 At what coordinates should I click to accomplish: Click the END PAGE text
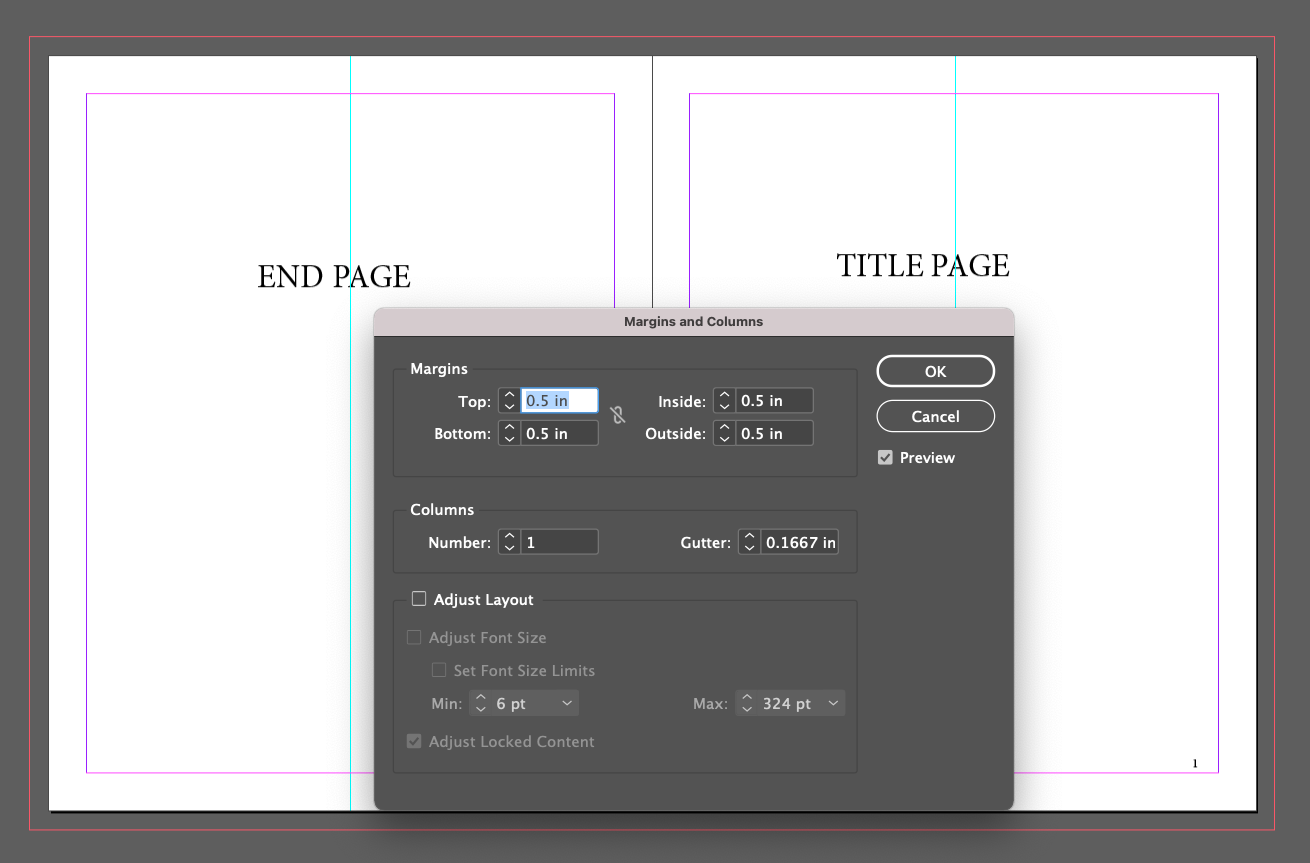(x=334, y=277)
